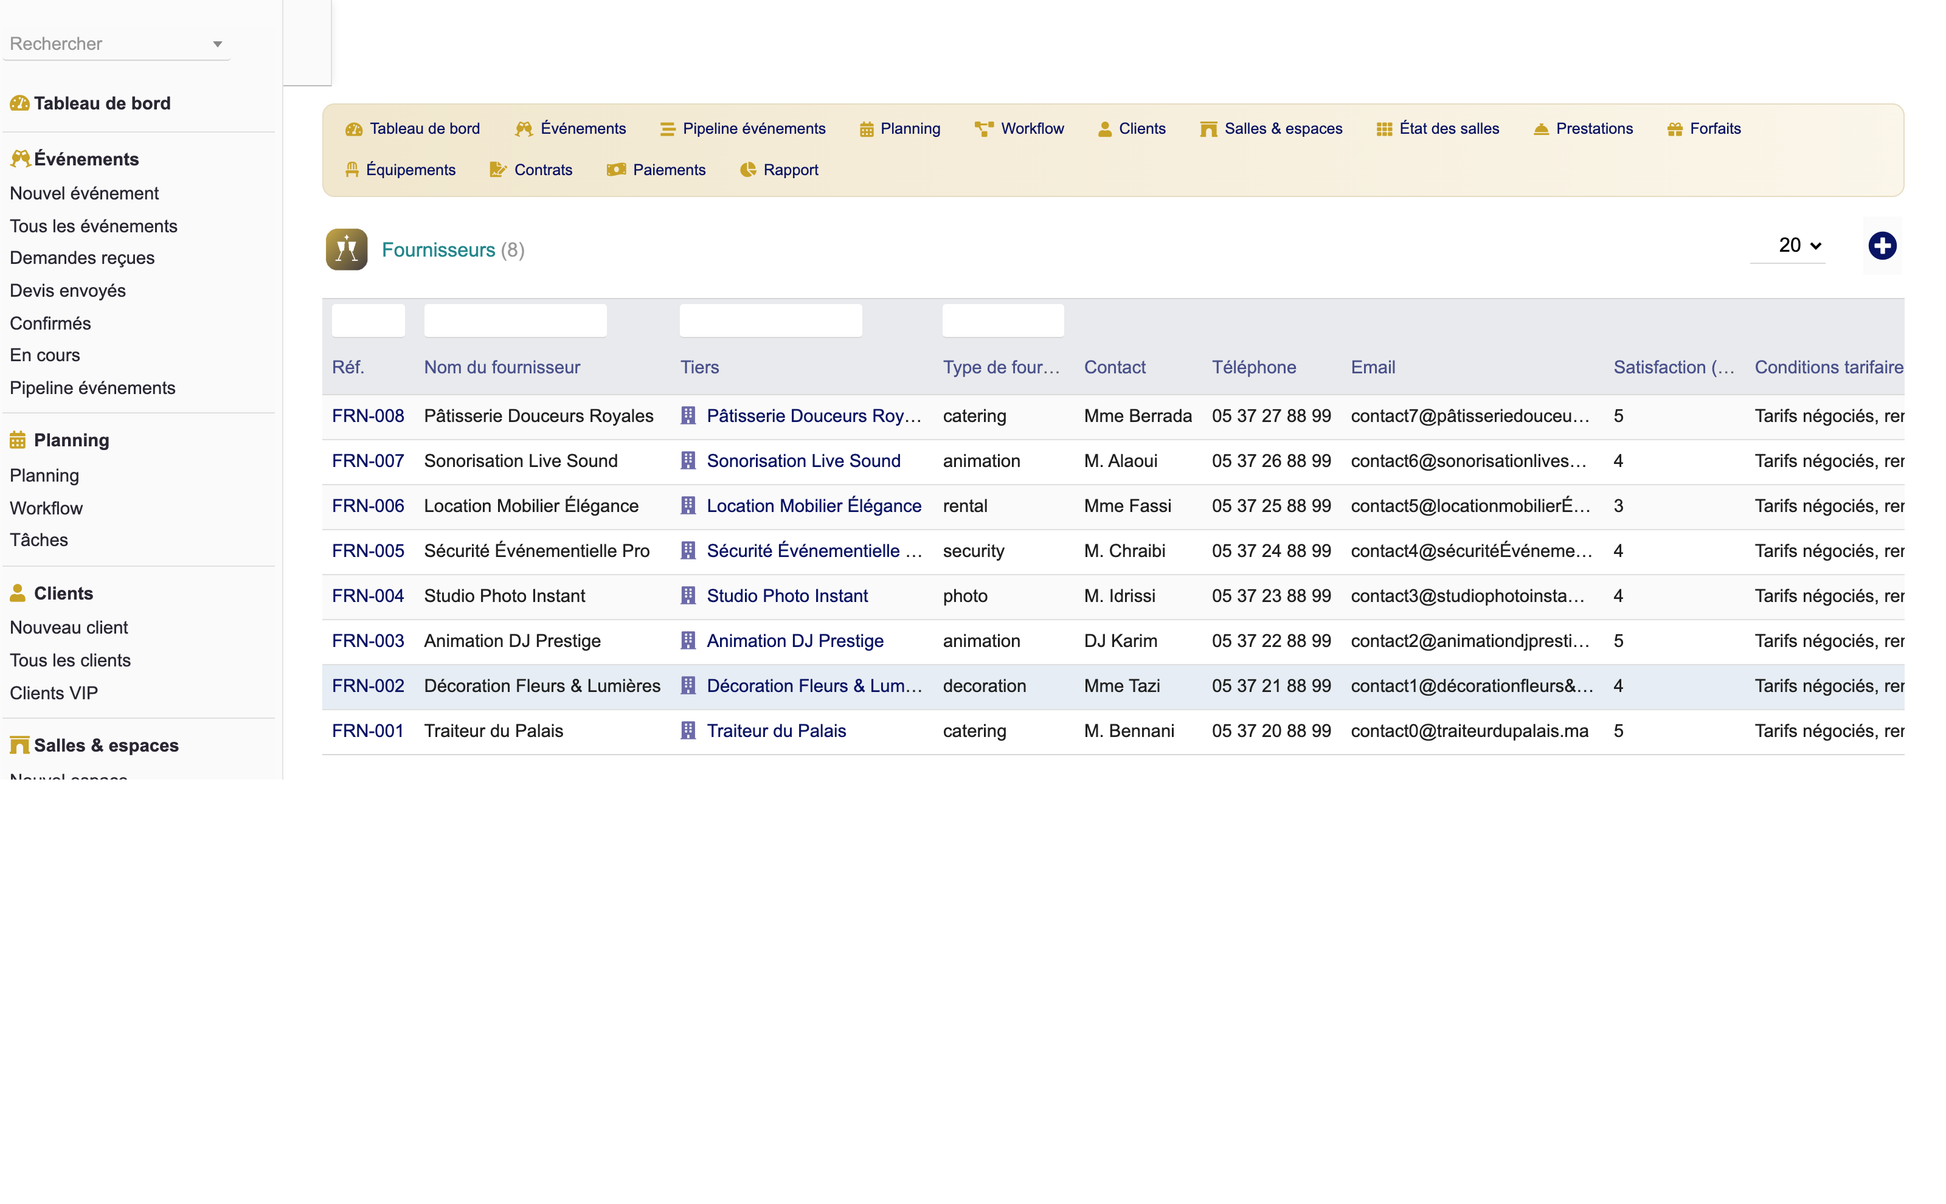Add a new fournisseur with plus icon

(1882, 246)
